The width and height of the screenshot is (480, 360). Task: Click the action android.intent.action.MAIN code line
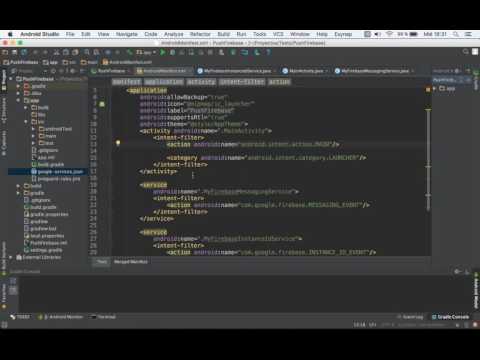tap(253, 145)
